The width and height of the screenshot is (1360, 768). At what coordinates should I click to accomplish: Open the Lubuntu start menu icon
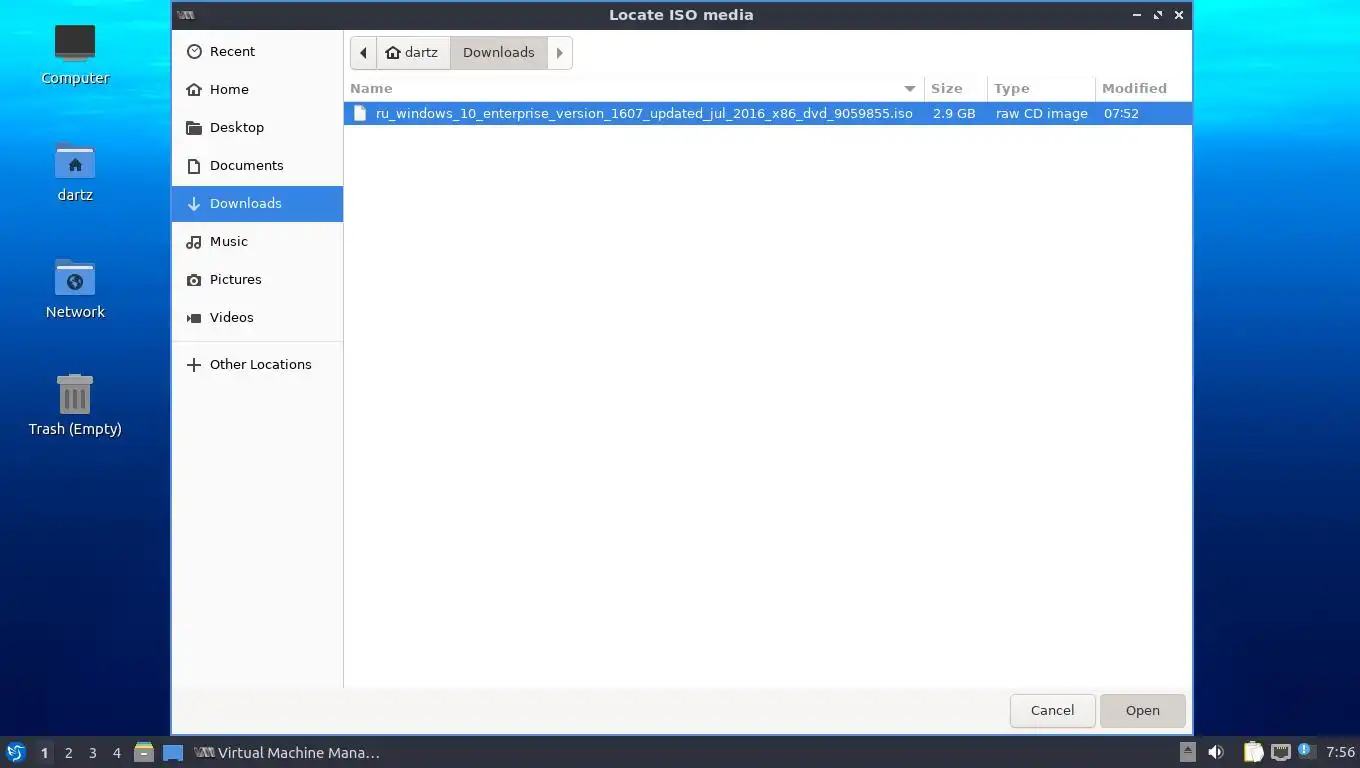pyautogui.click(x=15, y=752)
